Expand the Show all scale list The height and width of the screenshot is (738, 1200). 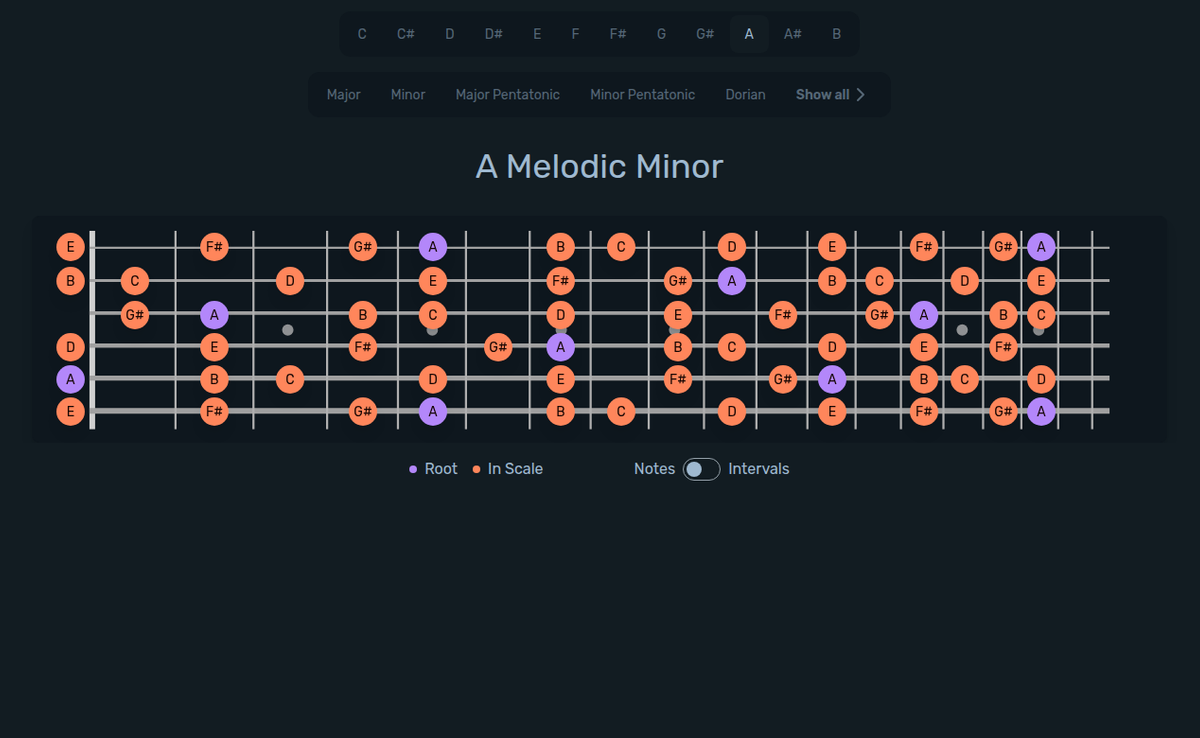(x=830, y=94)
